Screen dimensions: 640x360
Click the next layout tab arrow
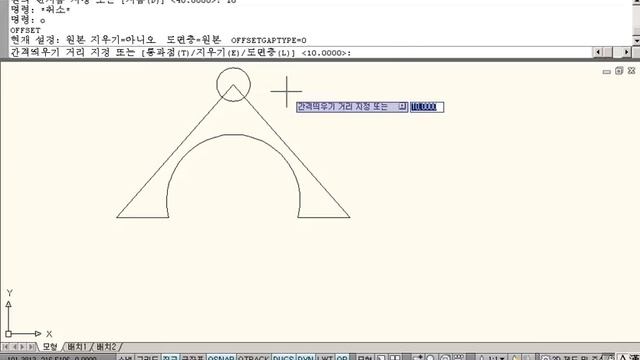[22, 347]
